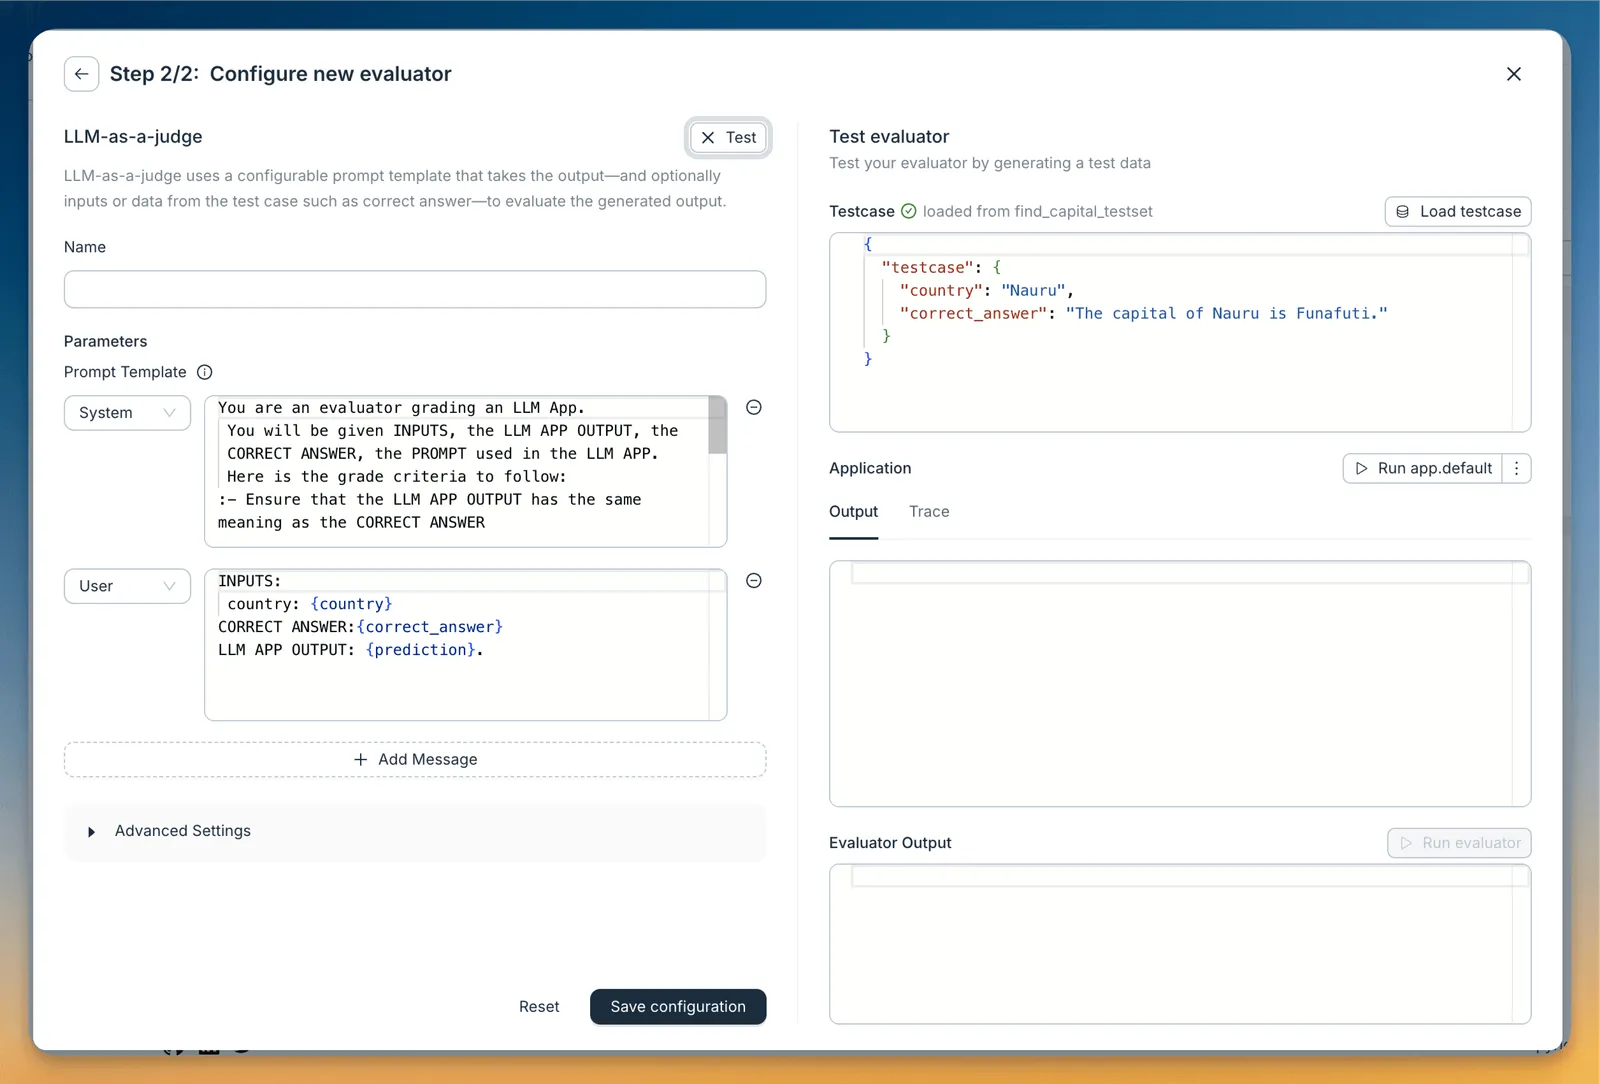Open the System role dropdown
Screen dimensions: 1600x1084
coord(127,413)
